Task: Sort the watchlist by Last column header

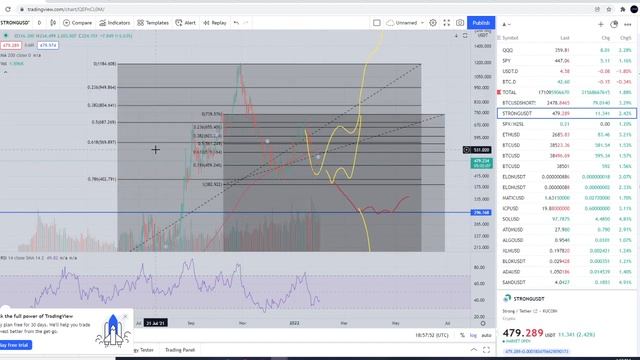Action: [x=565, y=38]
